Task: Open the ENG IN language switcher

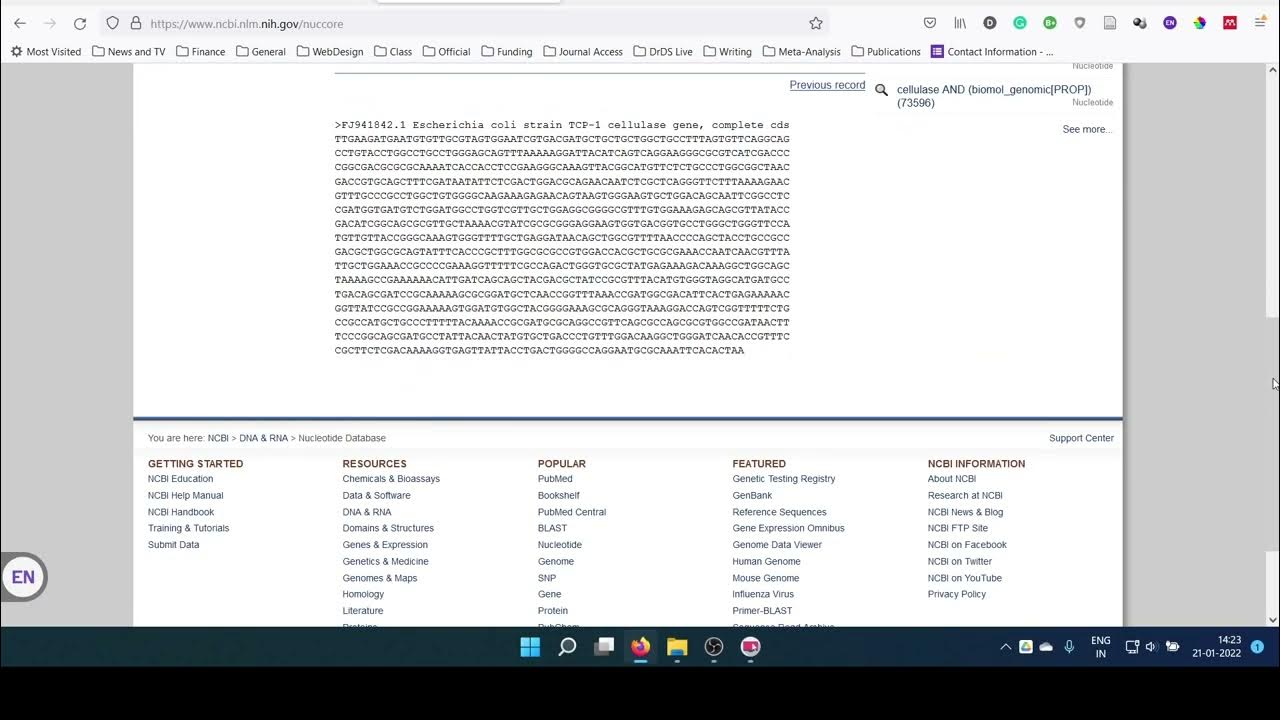Action: click(x=1100, y=647)
